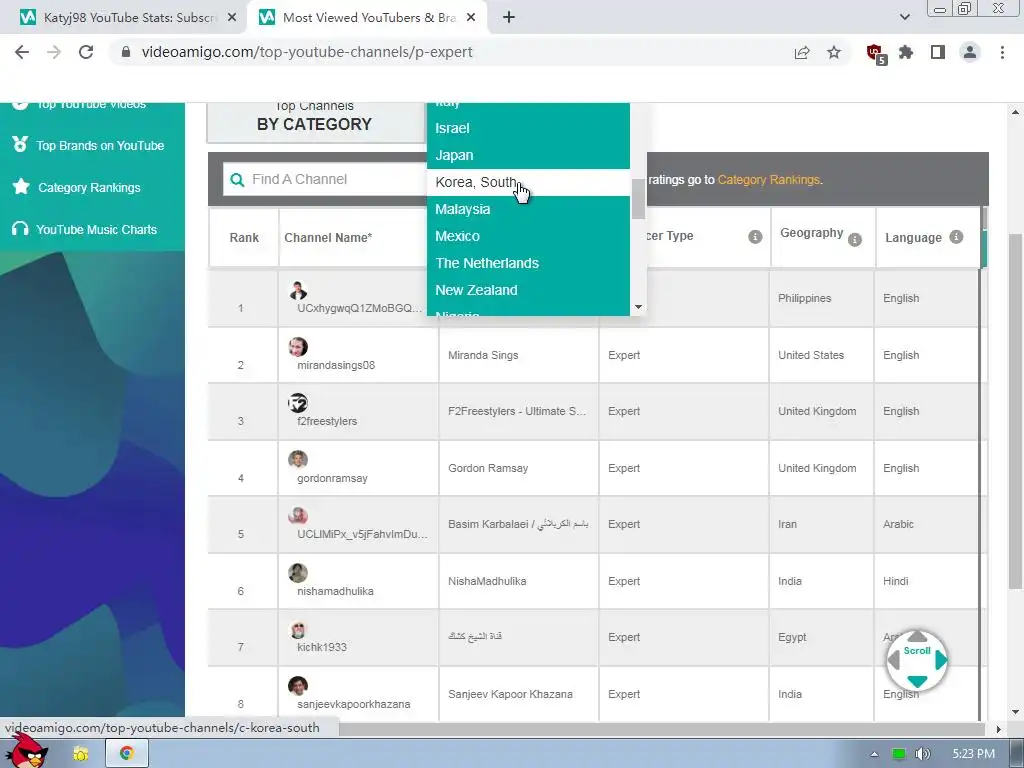The width and height of the screenshot is (1024, 768).
Task: Click the Gordon Ramsay title cell
Action: click(x=519, y=468)
